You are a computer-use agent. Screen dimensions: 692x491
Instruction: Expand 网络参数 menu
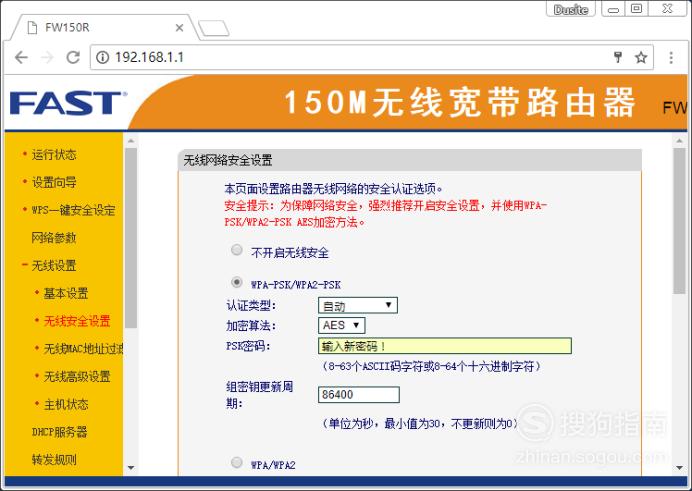tap(54, 238)
